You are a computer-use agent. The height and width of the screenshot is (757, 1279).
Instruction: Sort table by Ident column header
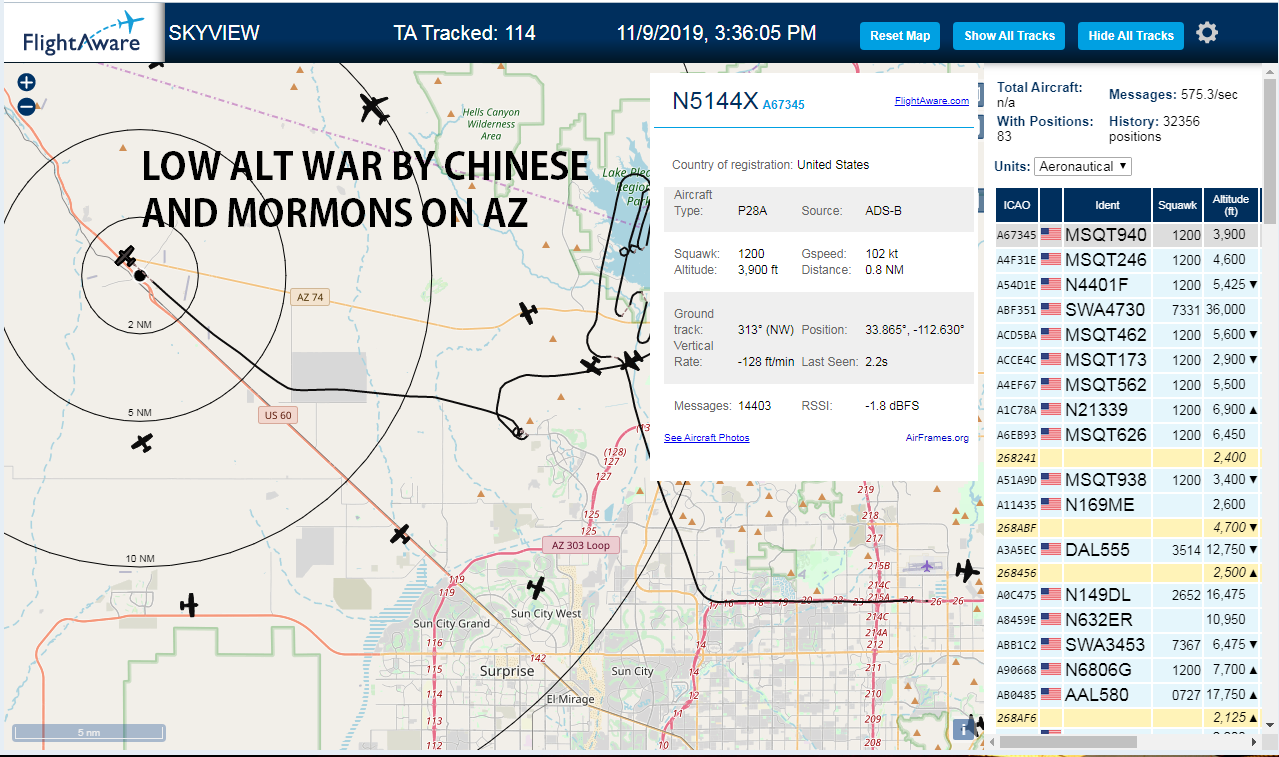pos(1107,205)
